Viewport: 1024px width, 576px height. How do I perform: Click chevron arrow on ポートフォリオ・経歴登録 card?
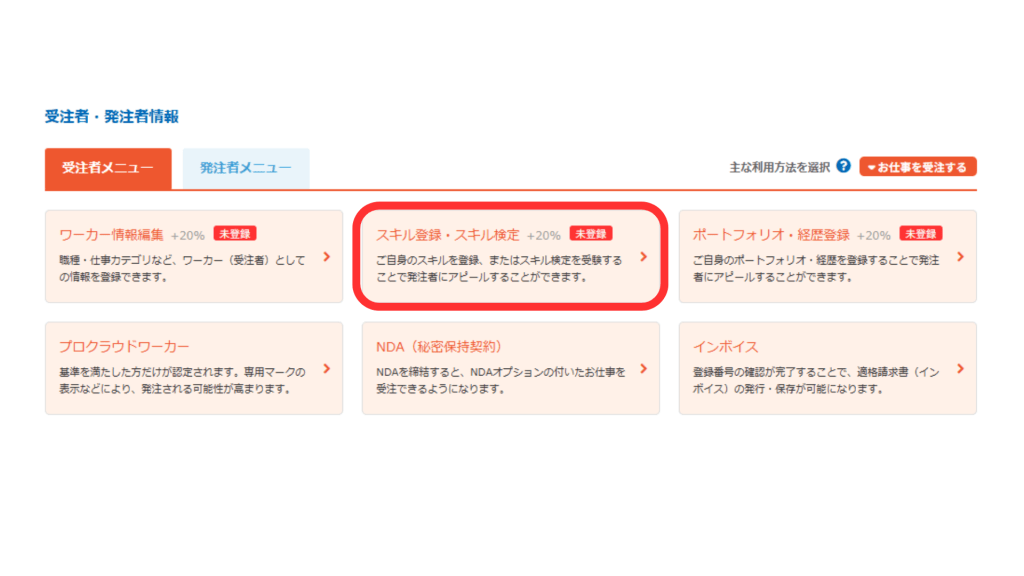pos(960,257)
